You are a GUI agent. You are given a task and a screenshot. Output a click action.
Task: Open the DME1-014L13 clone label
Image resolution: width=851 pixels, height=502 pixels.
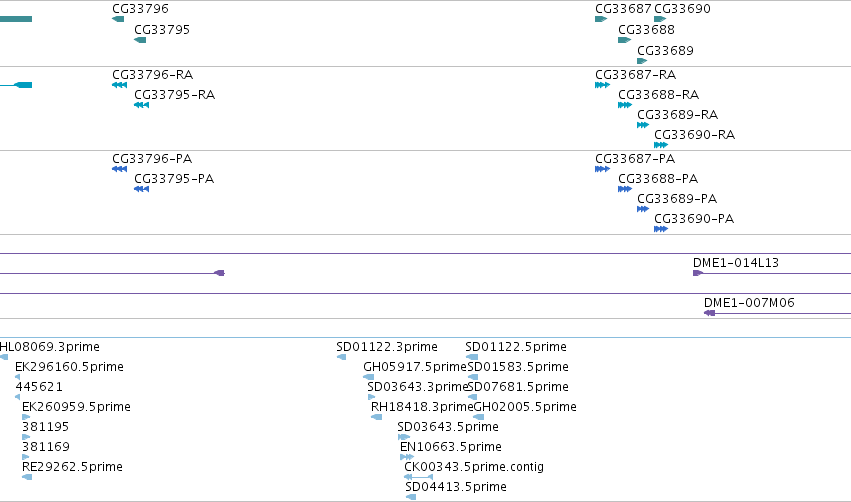[736, 263]
